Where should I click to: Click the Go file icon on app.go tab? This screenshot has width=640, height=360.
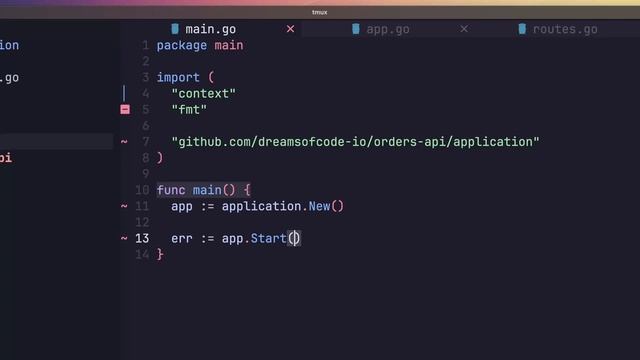click(356, 29)
